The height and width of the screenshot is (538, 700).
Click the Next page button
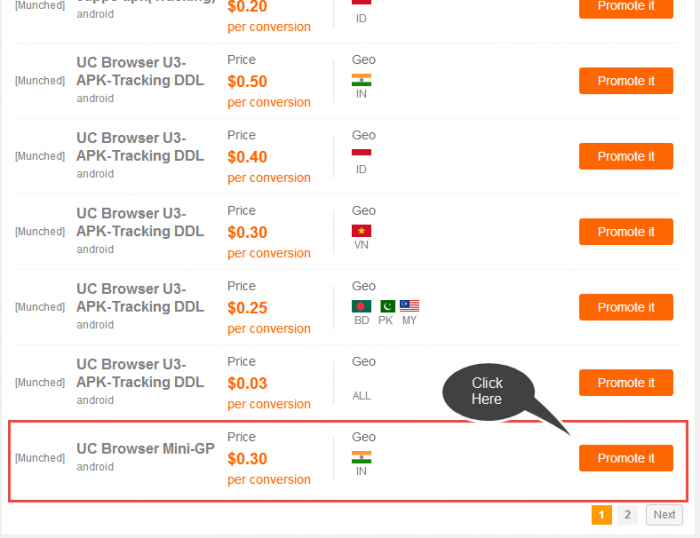point(664,515)
